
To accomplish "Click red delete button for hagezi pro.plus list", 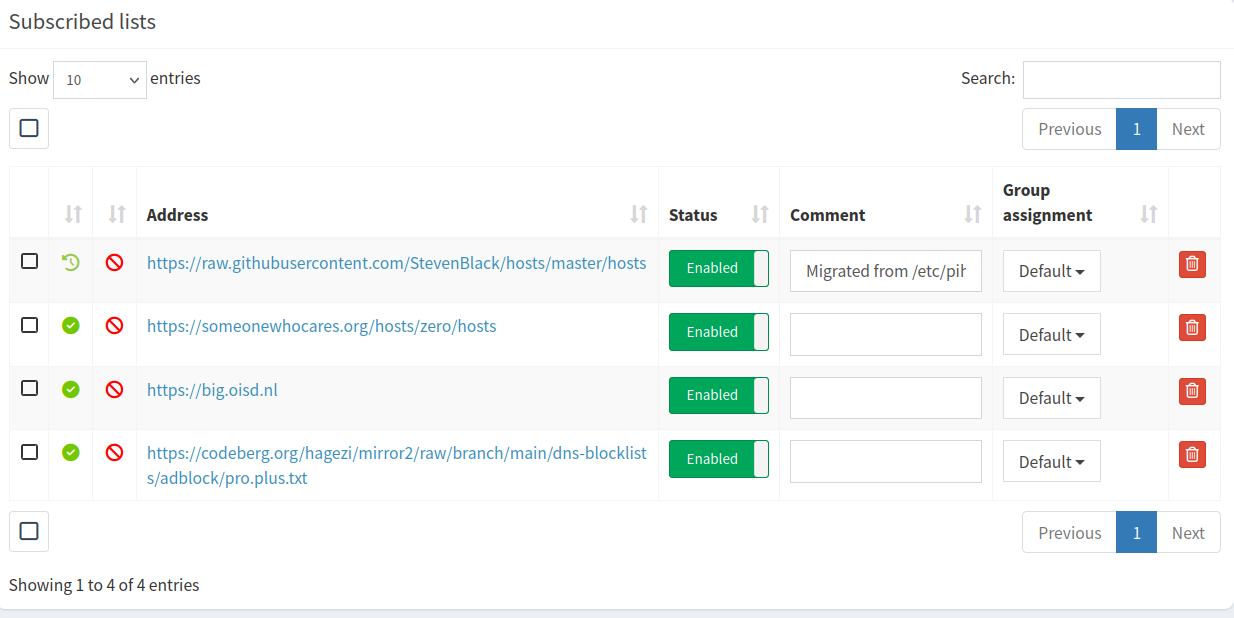I will [x=1192, y=455].
